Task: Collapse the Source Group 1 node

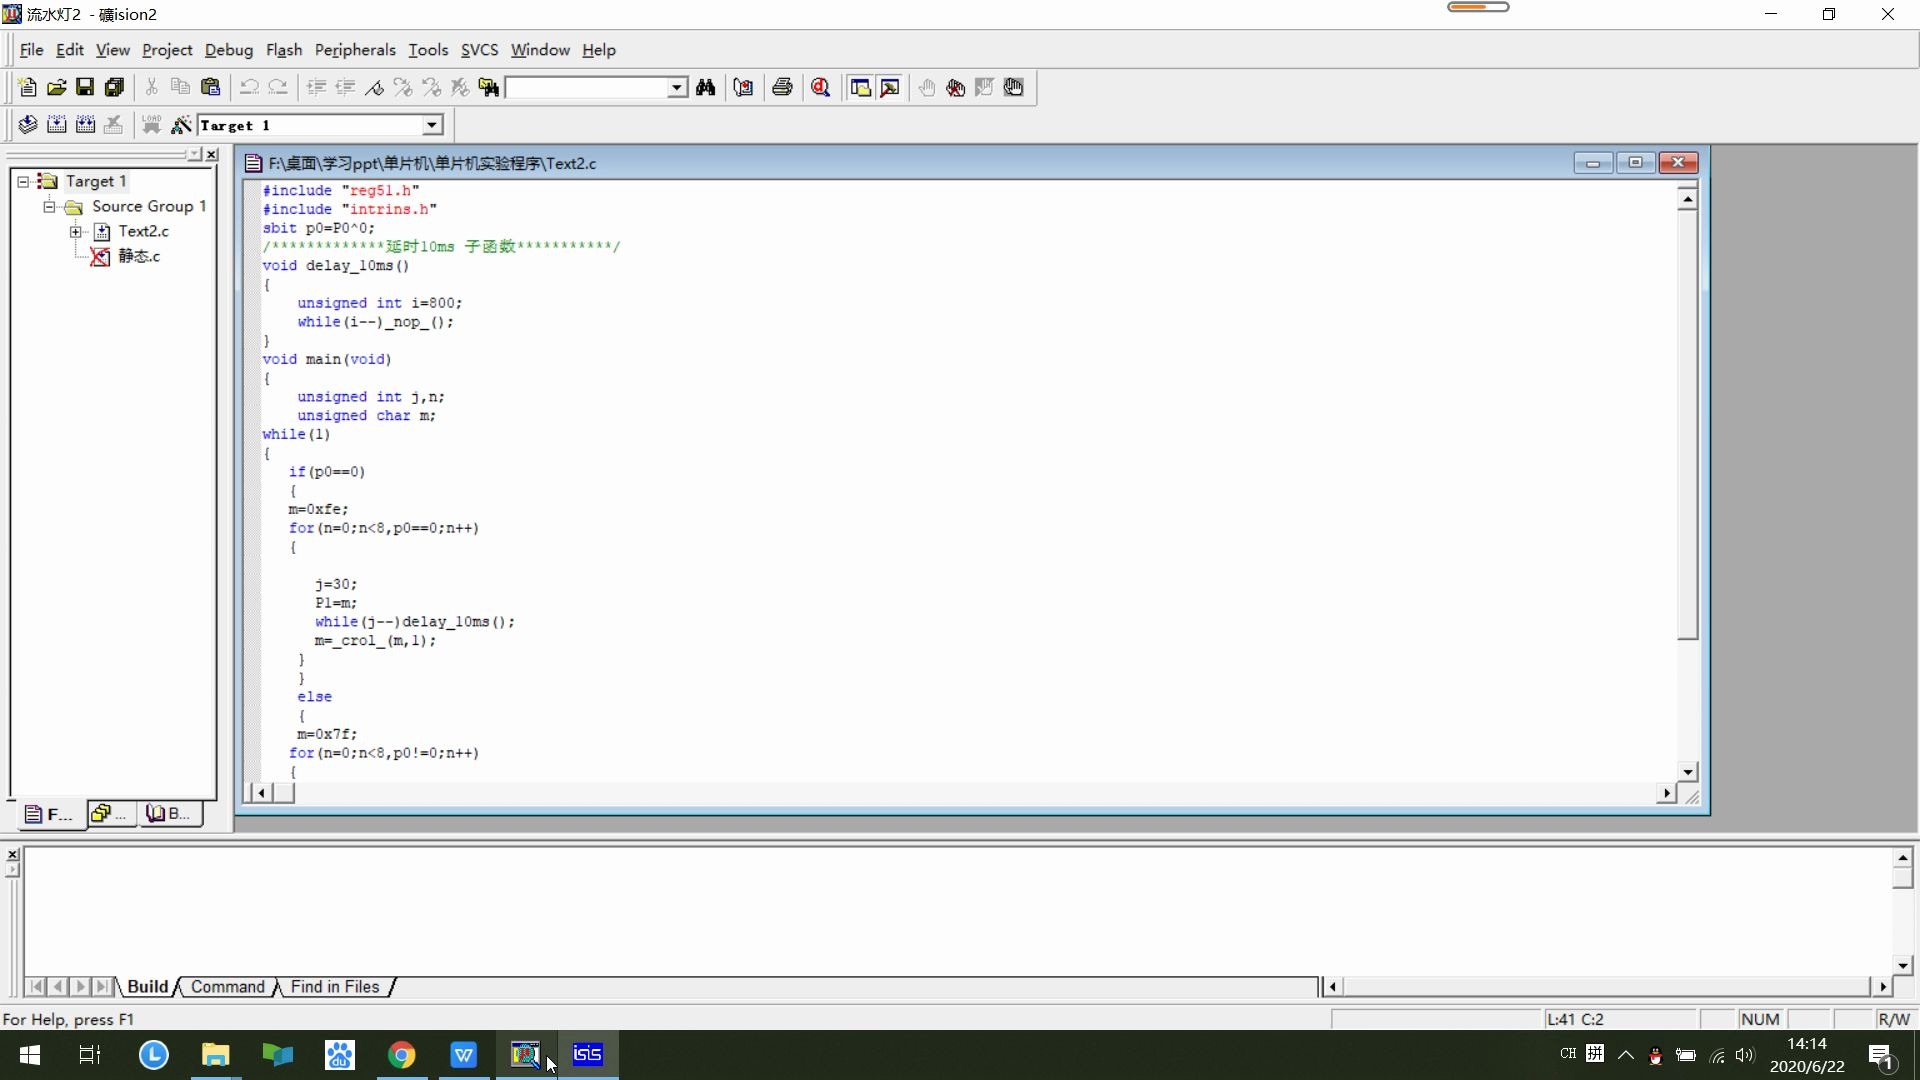Action: click(x=49, y=207)
